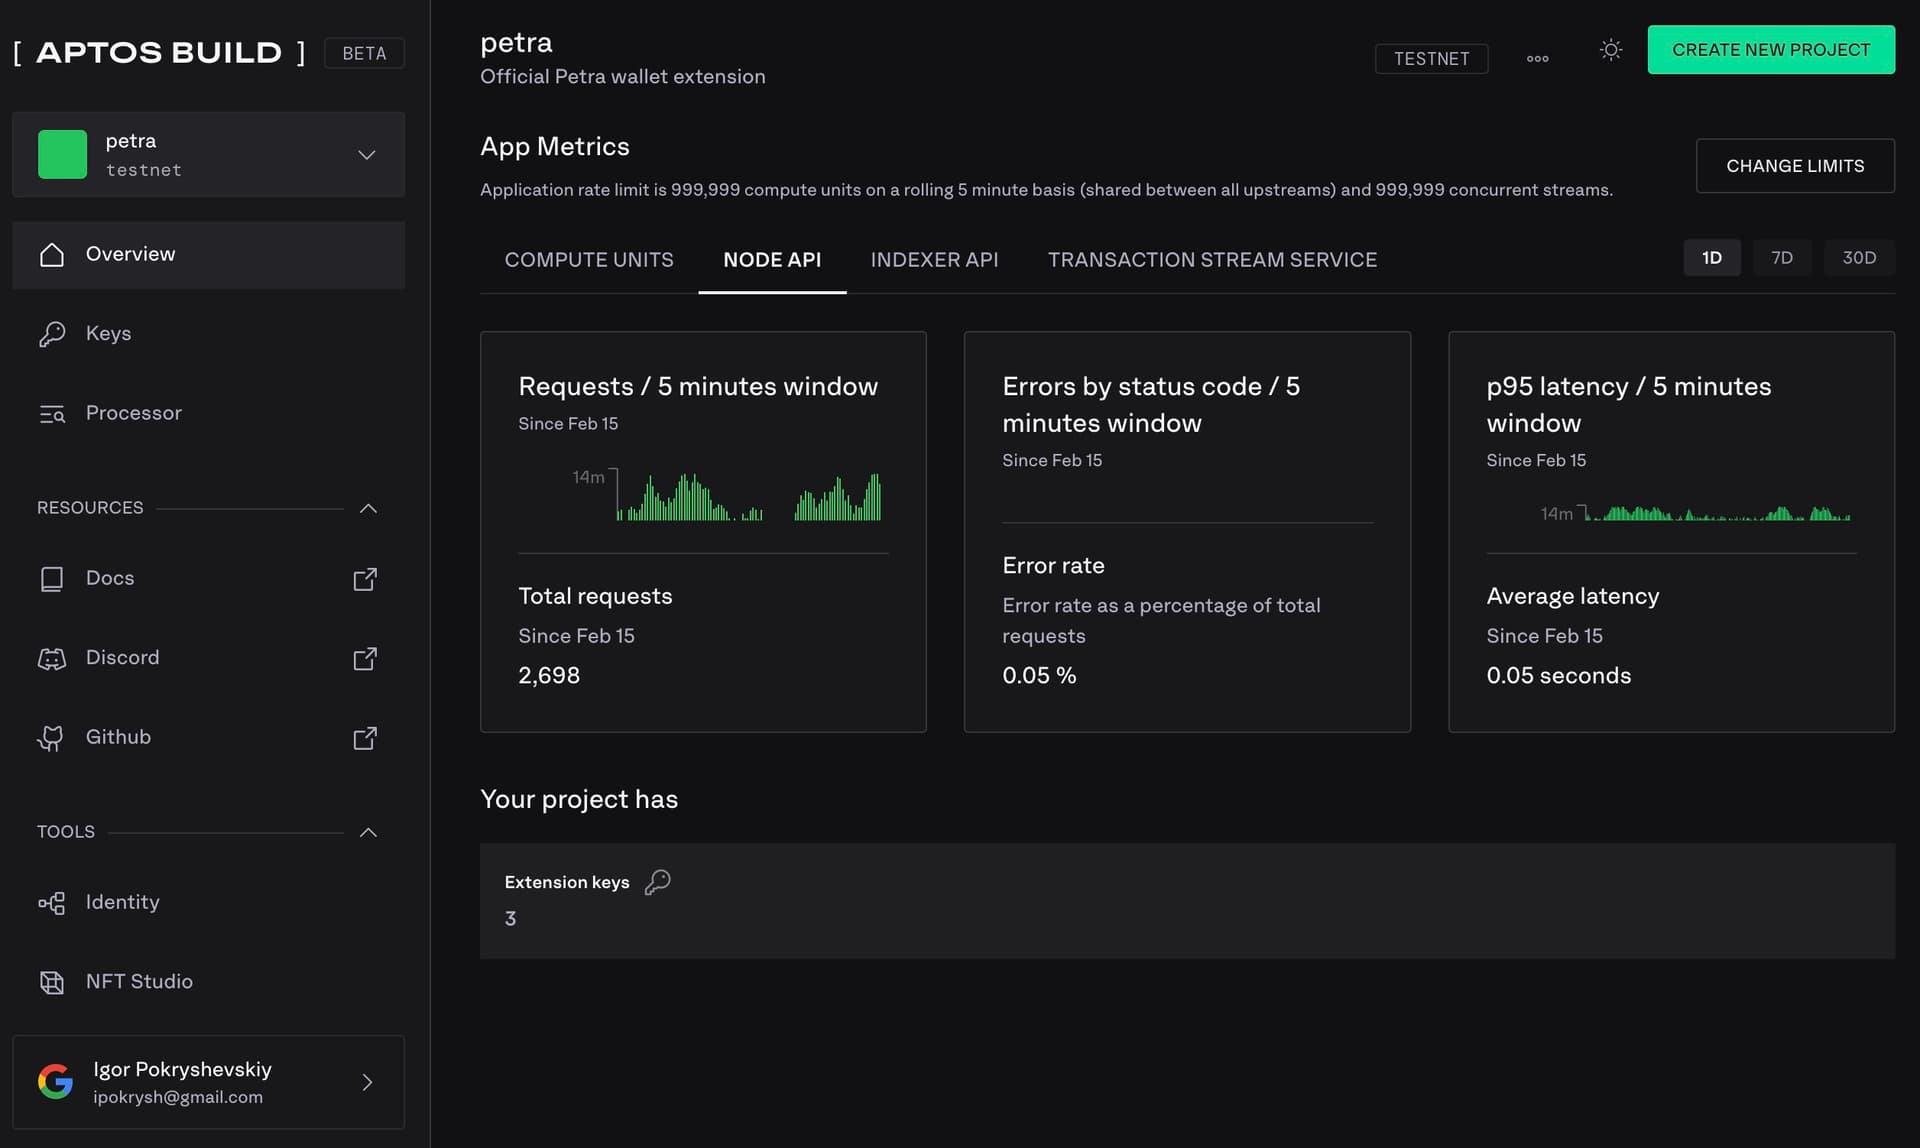This screenshot has height=1148, width=1920.
Task: Open Processor page in the sidebar
Action: point(208,413)
